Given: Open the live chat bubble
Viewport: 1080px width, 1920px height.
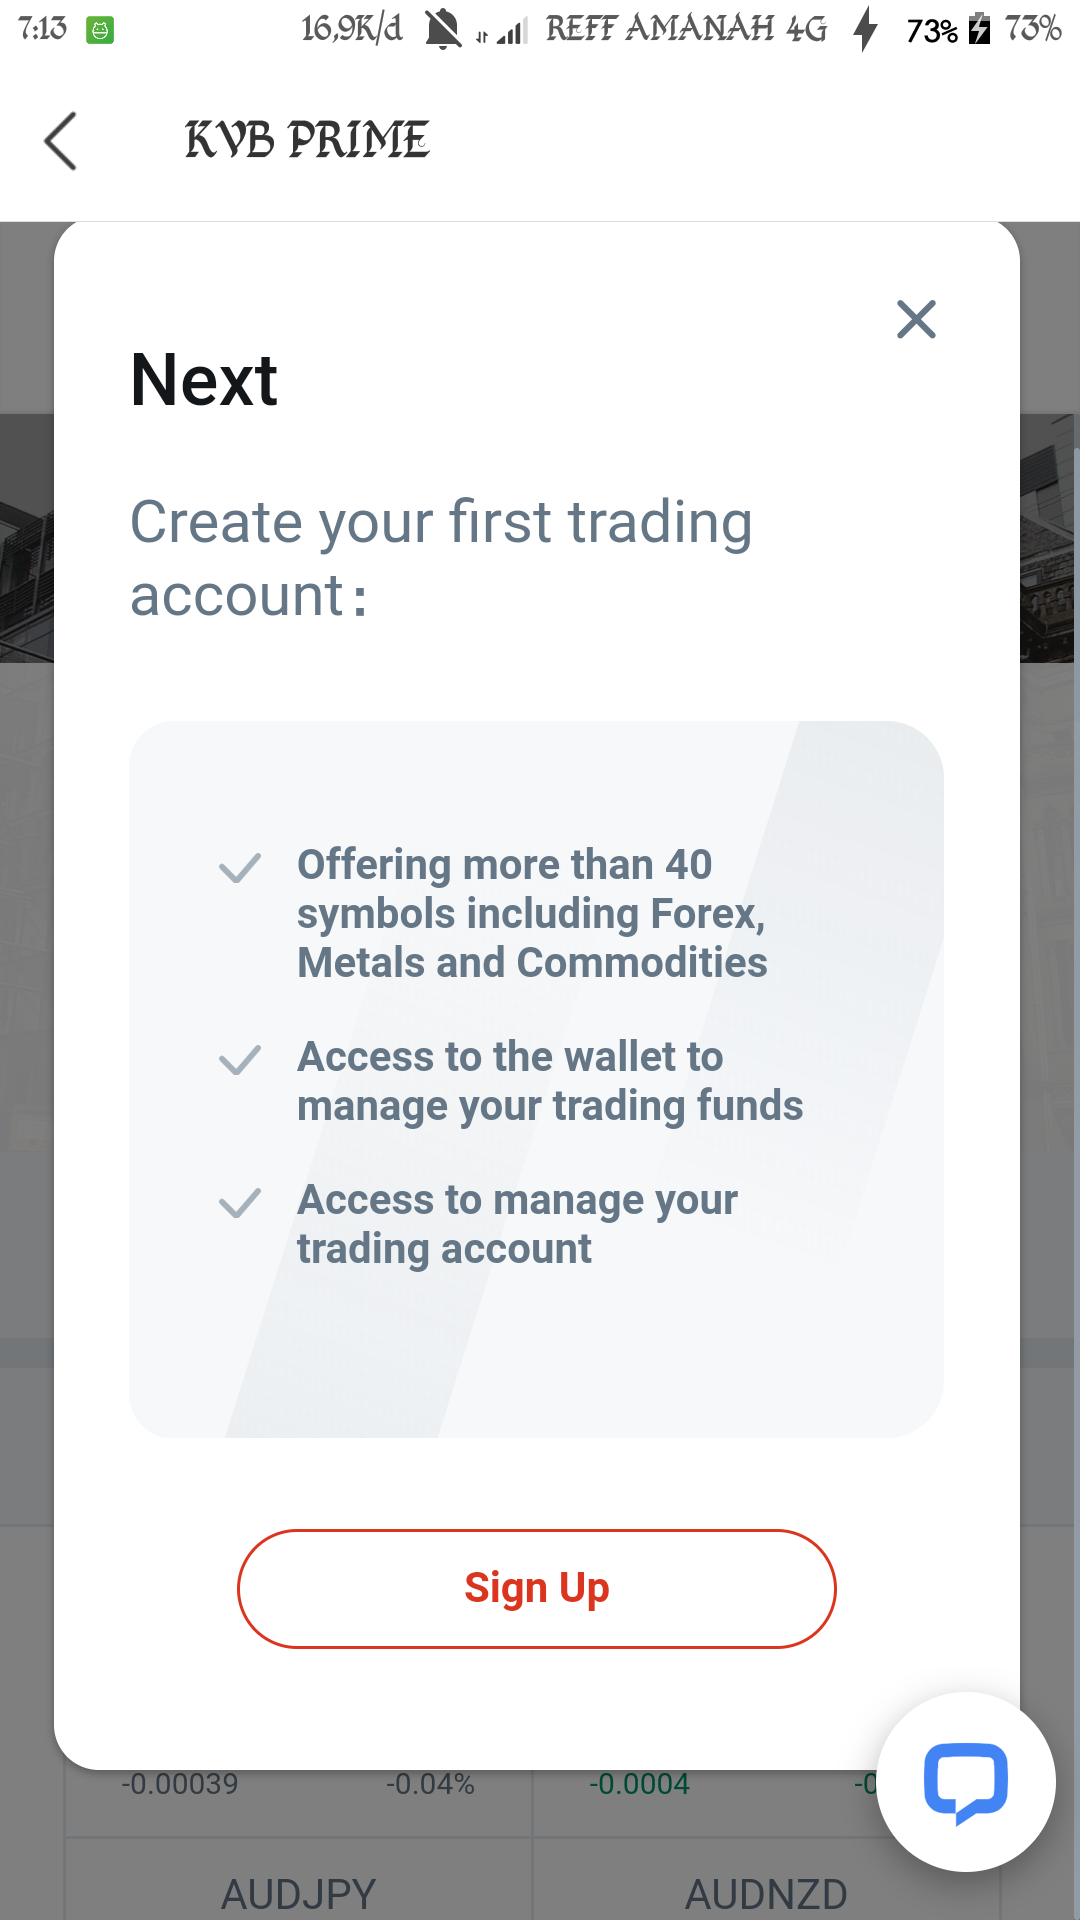Looking at the screenshot, I should [966, 1782].
